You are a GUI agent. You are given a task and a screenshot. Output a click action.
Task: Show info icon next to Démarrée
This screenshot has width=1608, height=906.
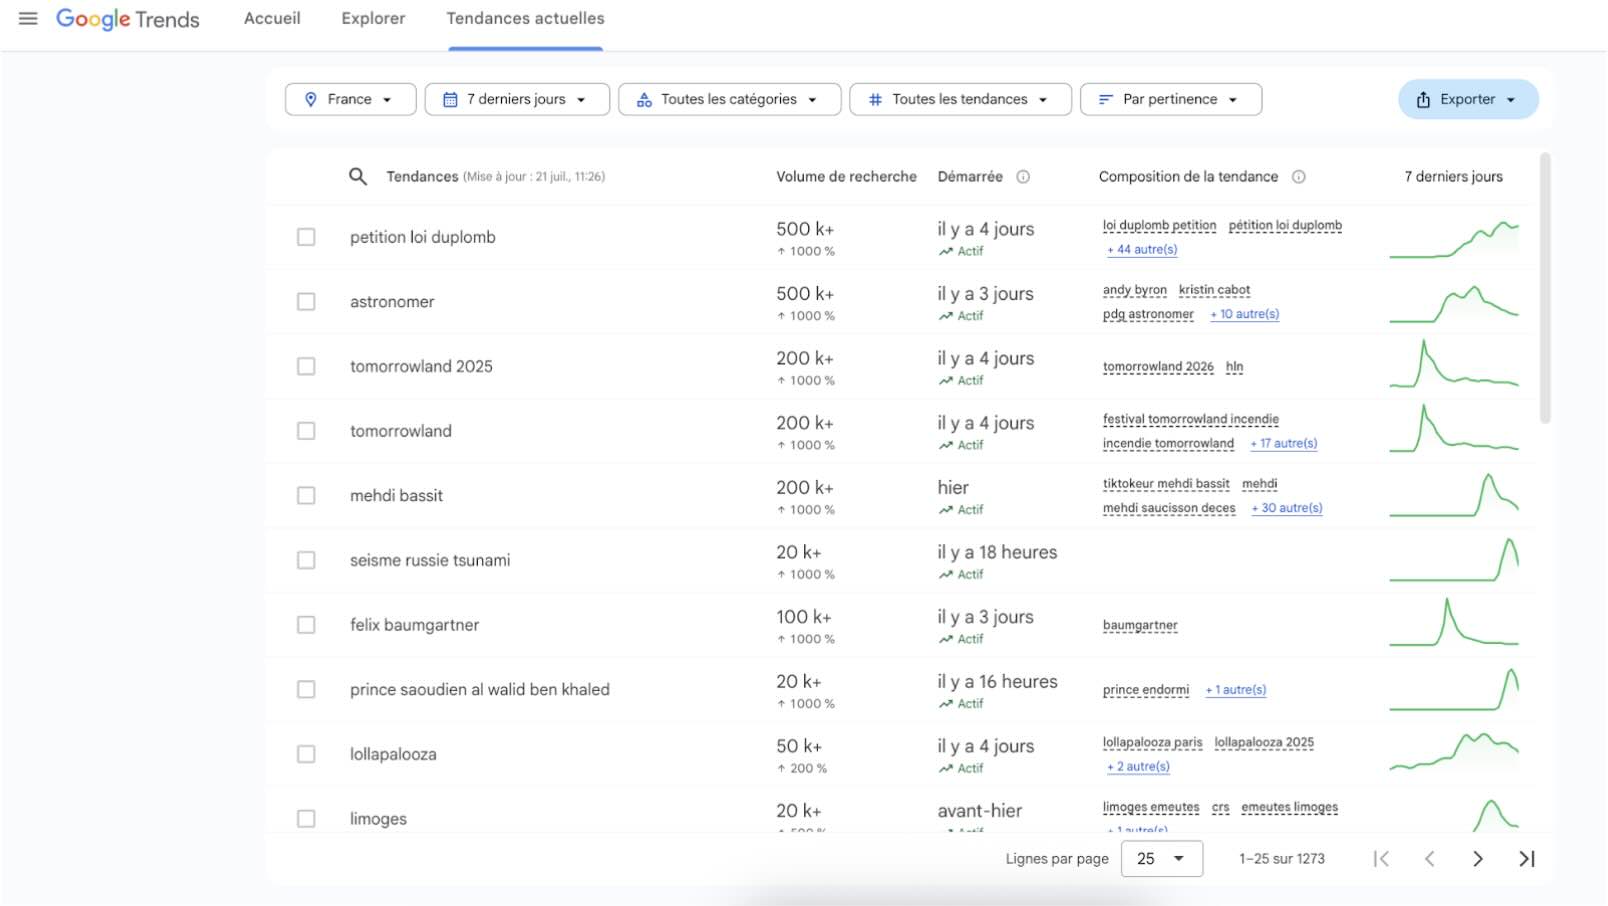(1023, 177)
